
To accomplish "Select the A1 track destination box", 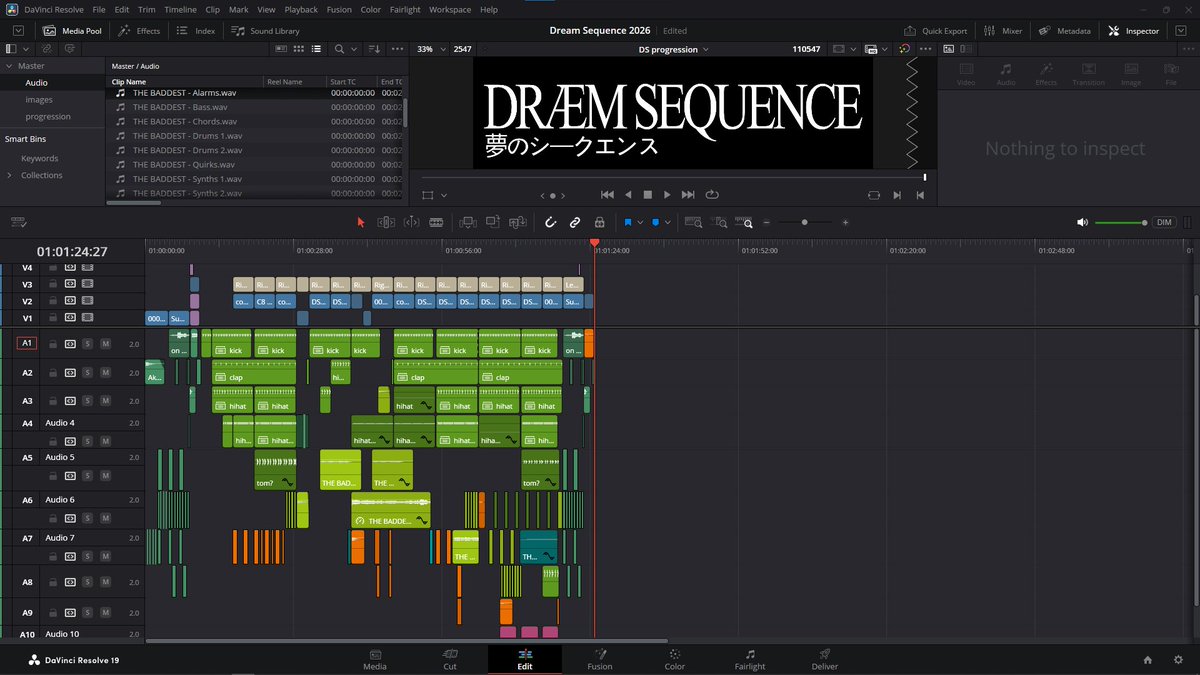I will [27, 343].
